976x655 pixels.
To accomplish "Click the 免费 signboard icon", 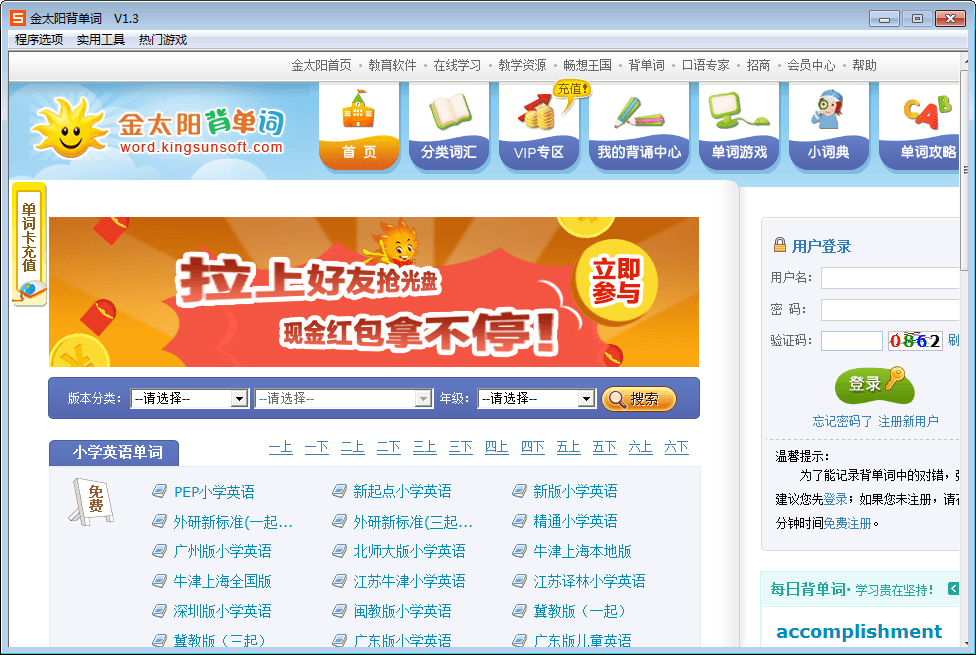I will (x=92, y=501).
